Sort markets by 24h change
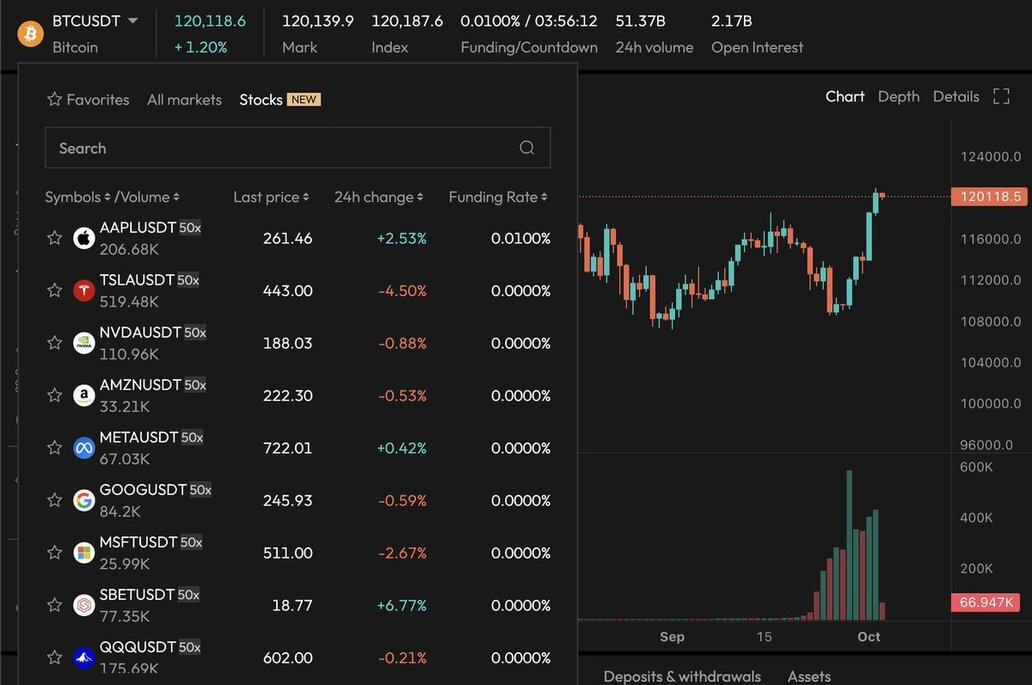1032x685 pixels. [378, 197]
